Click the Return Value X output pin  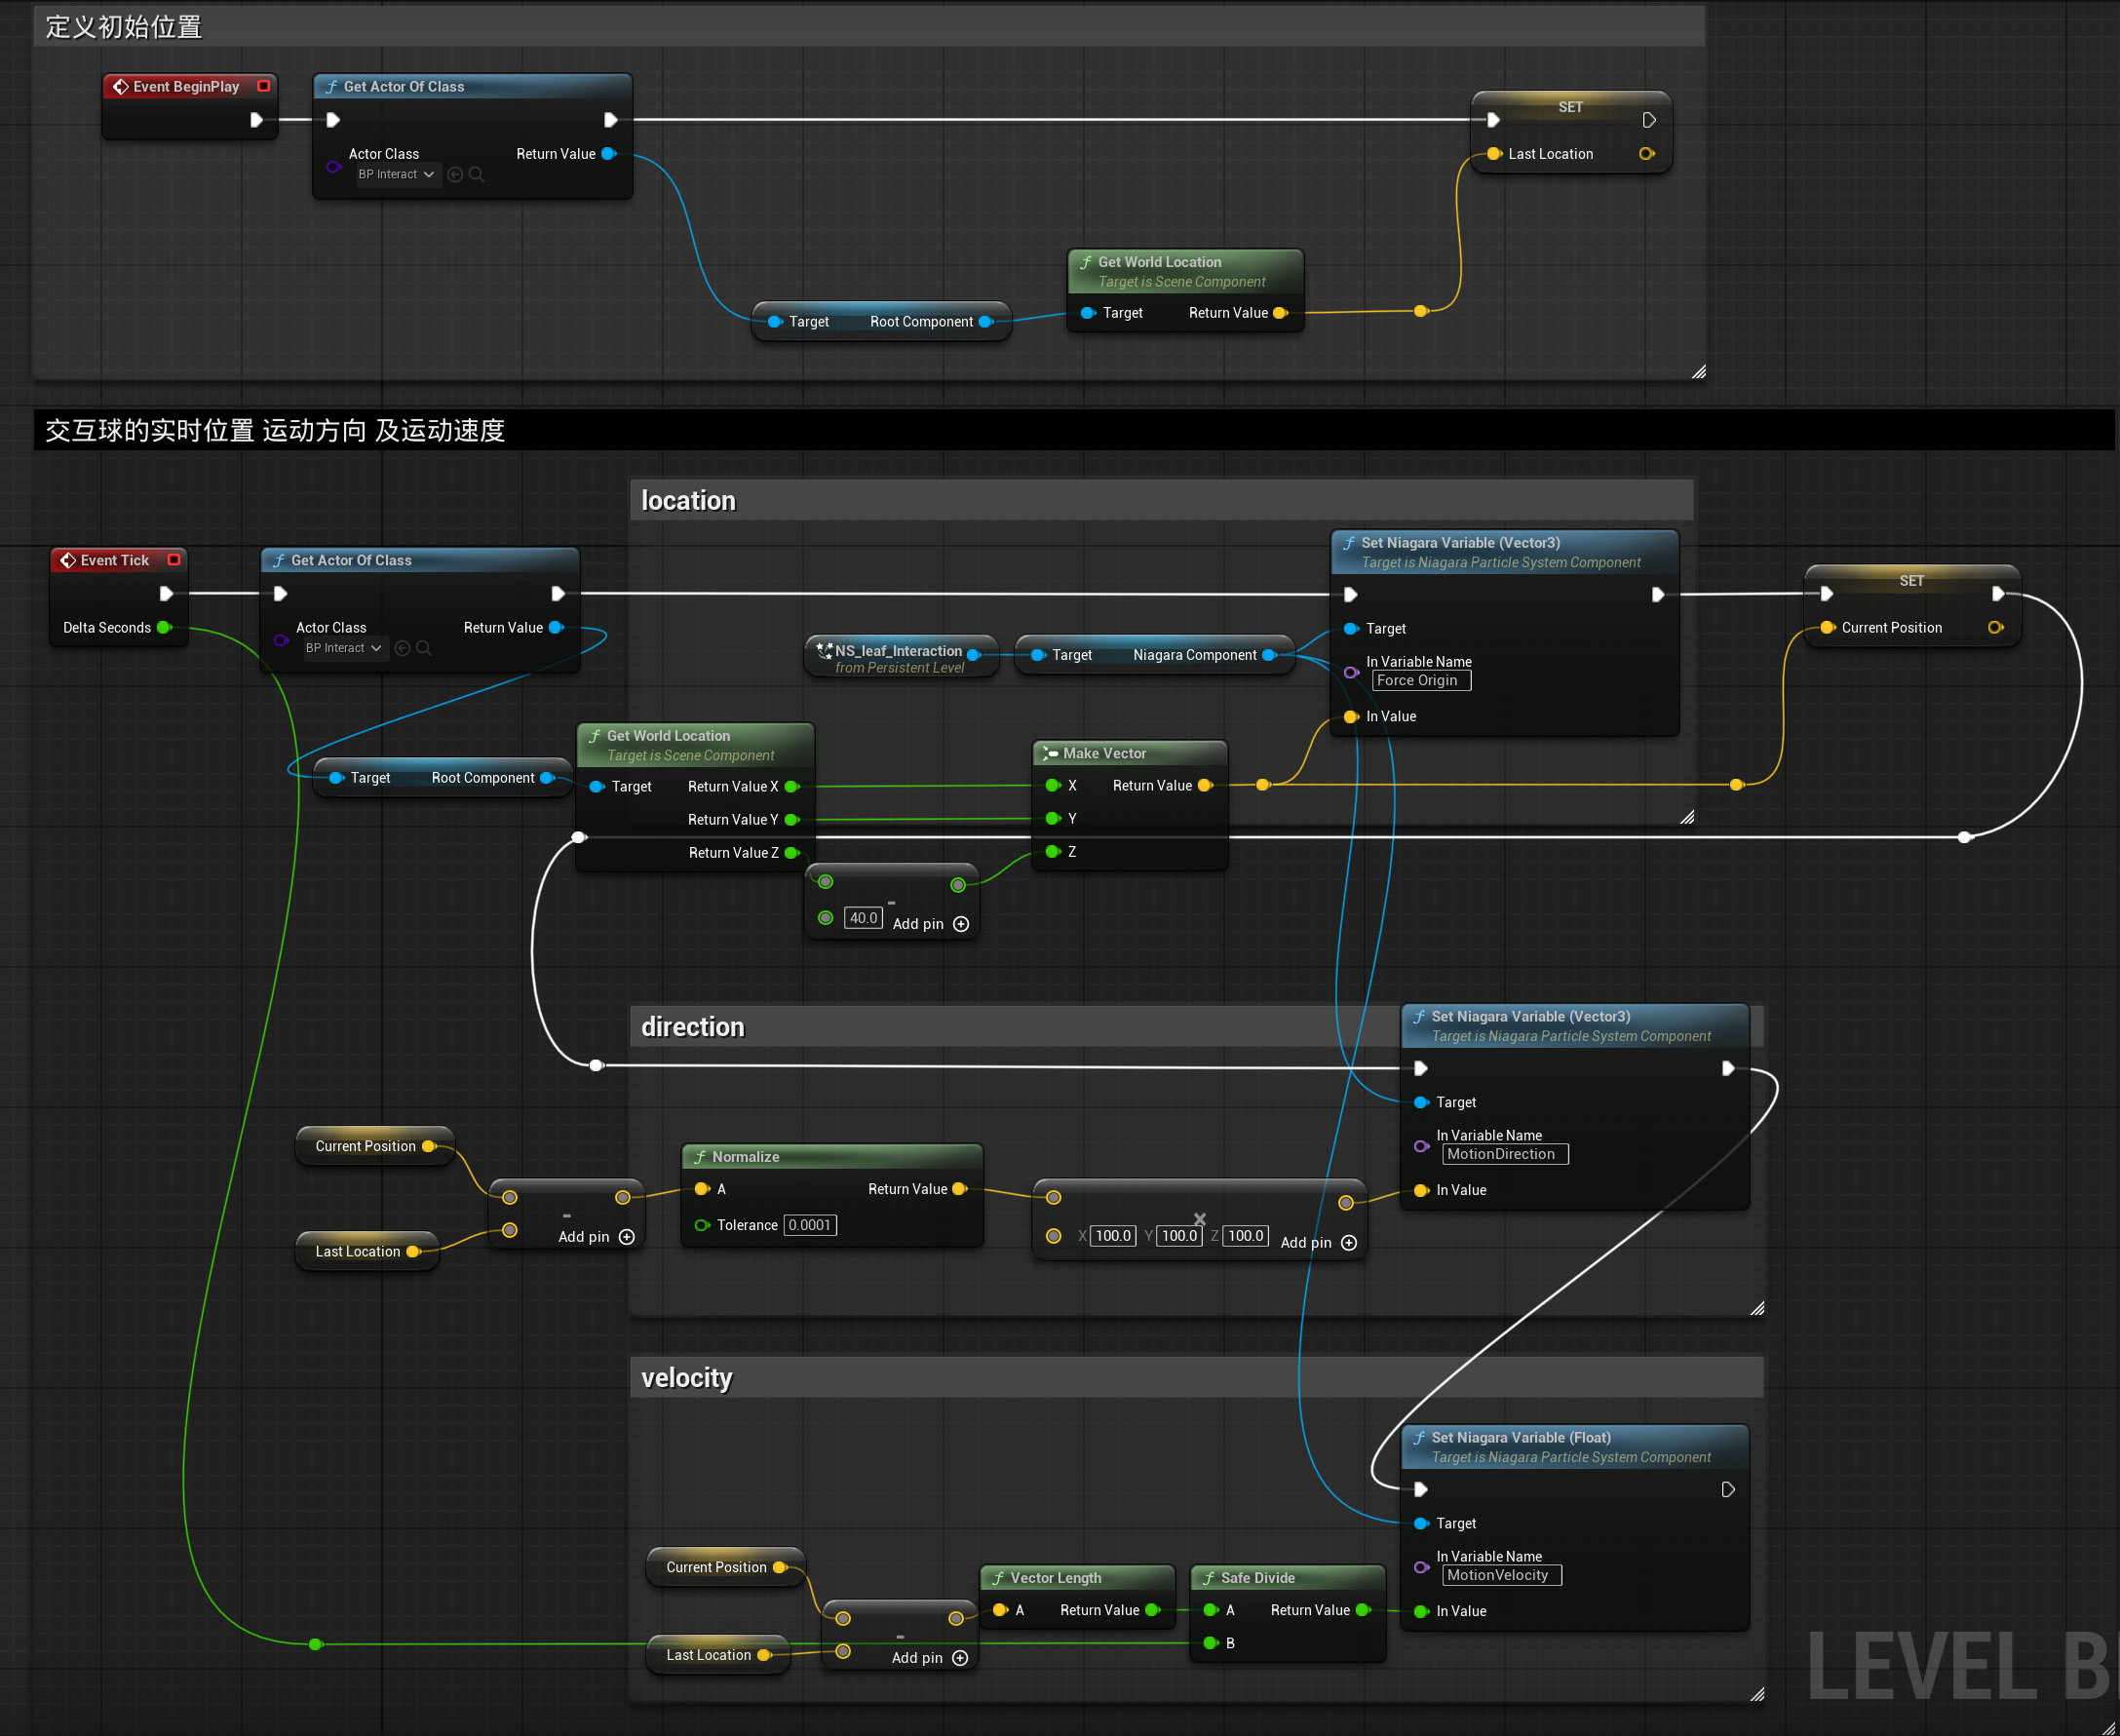(792, 787)
